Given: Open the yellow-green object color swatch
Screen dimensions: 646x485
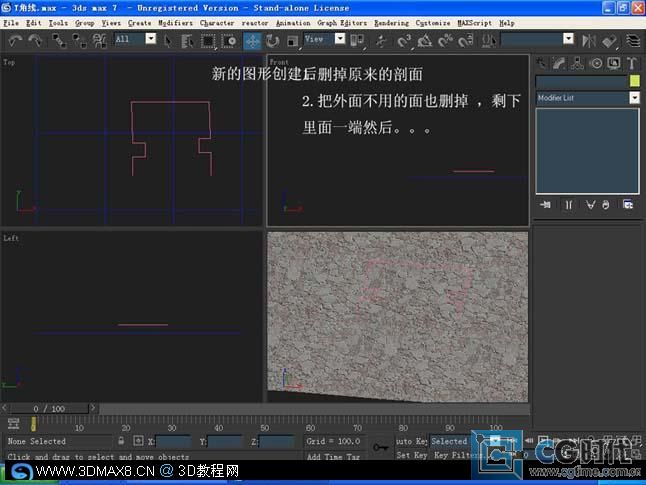Looking at the screenshot, I should (634, 81).
